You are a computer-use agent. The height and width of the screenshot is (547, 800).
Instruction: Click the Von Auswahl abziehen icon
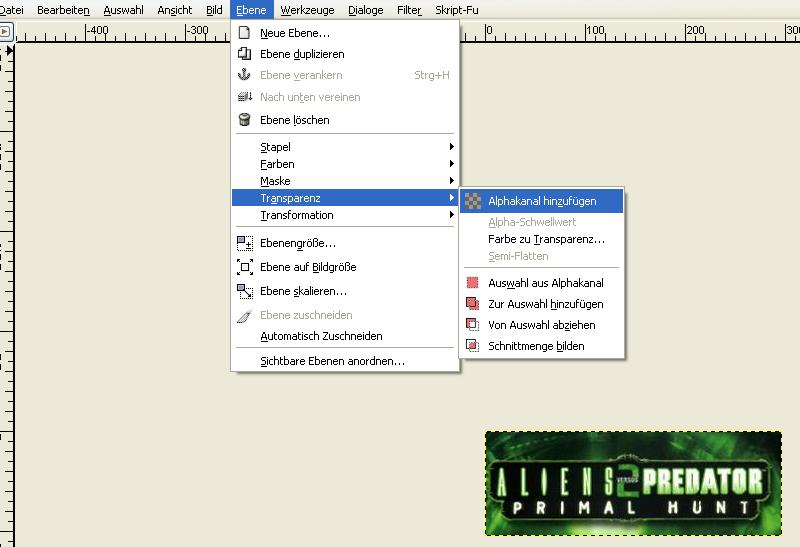click(x=473, y=325)
